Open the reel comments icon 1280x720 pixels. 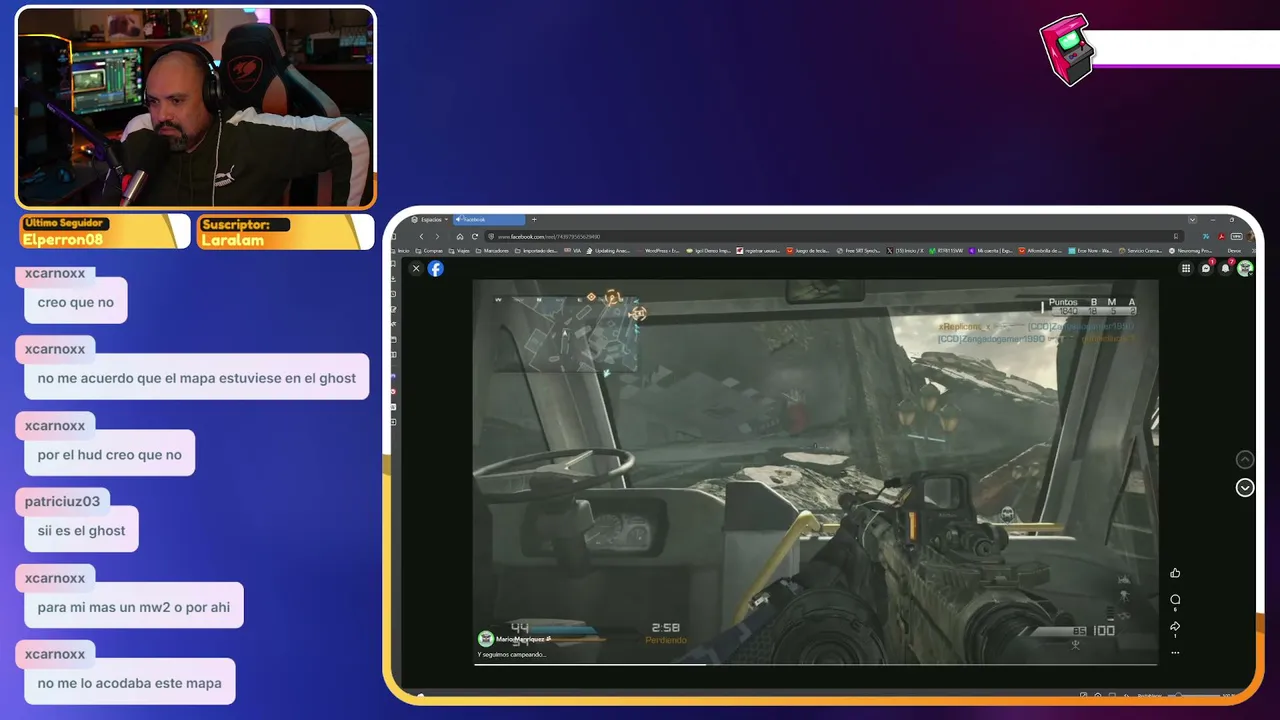click(1175, 600)
